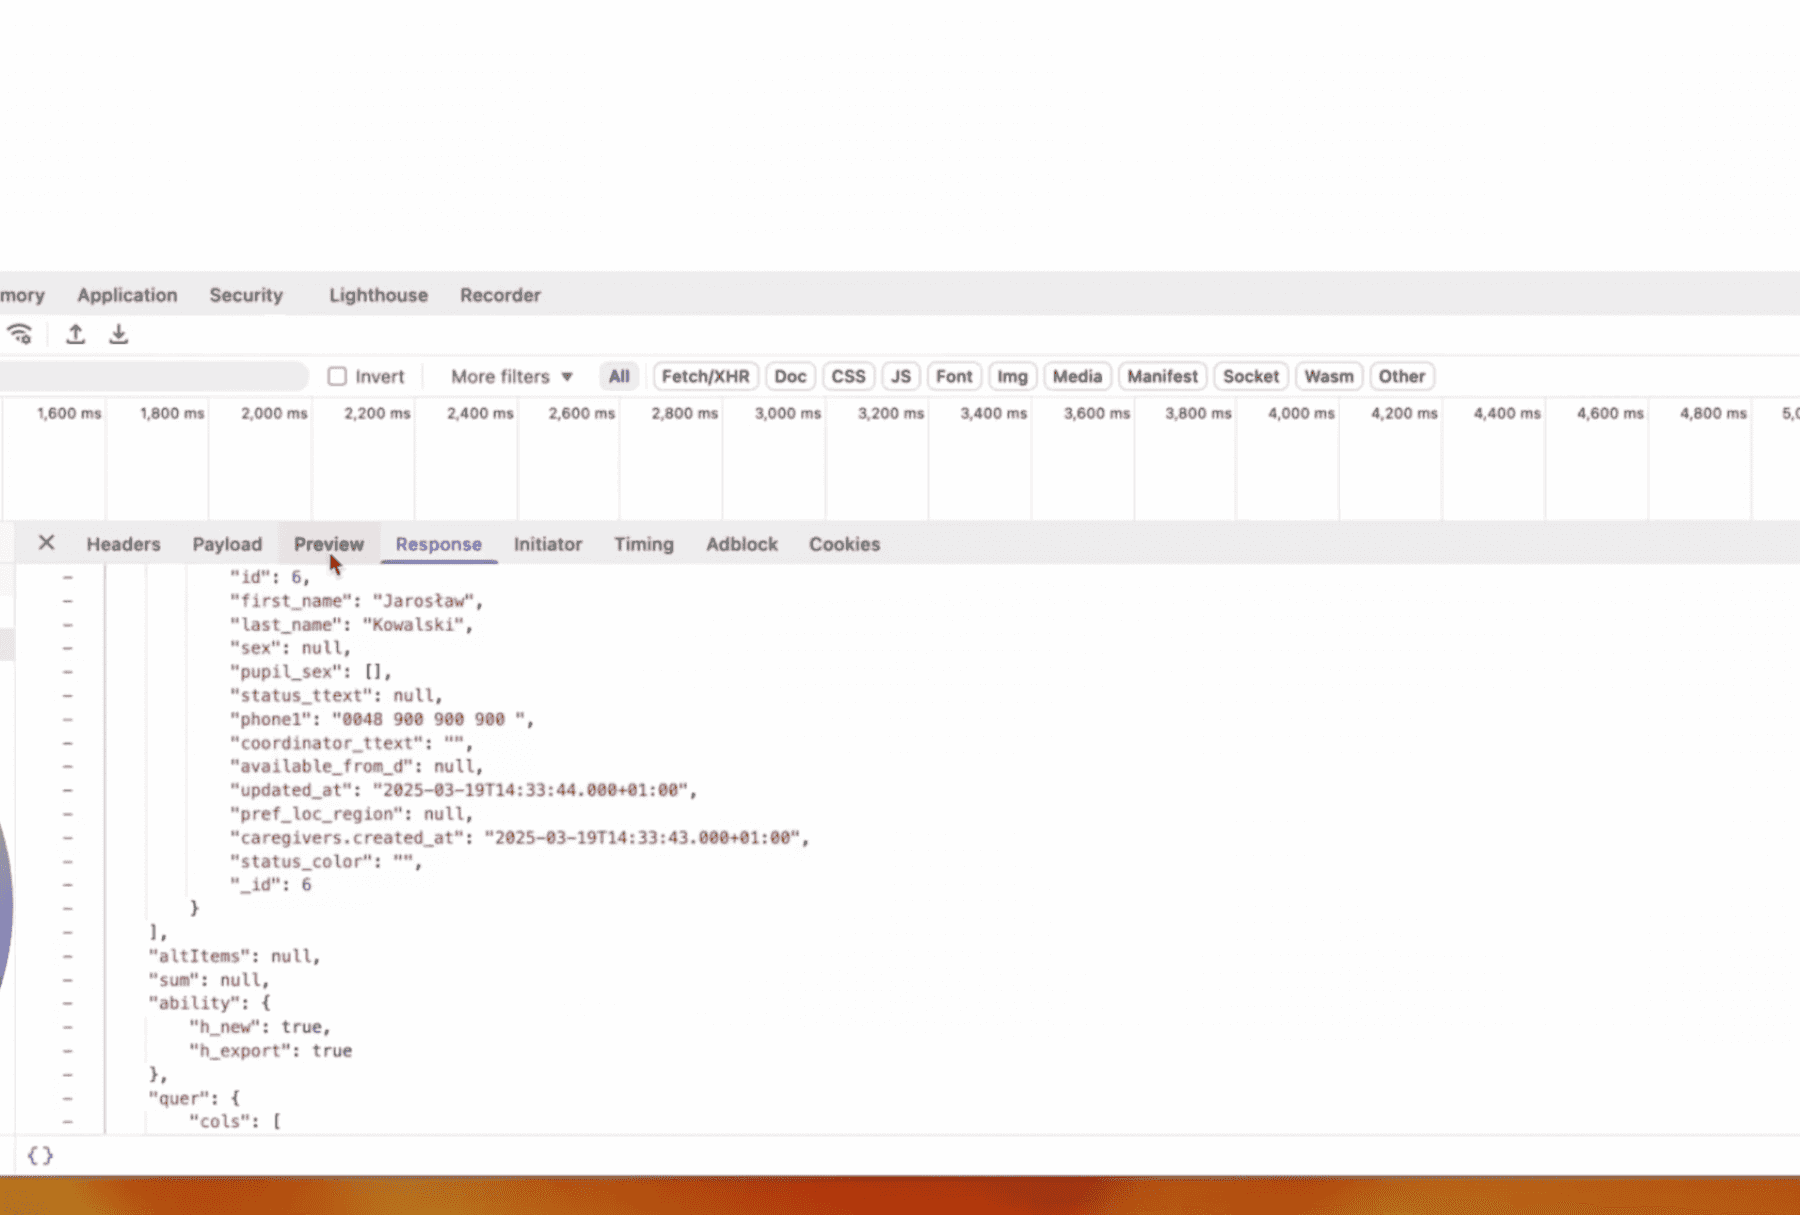Click the "coordinator_ttext" line
Viewport: 1800px width, 1215px height.
point(352,743)
